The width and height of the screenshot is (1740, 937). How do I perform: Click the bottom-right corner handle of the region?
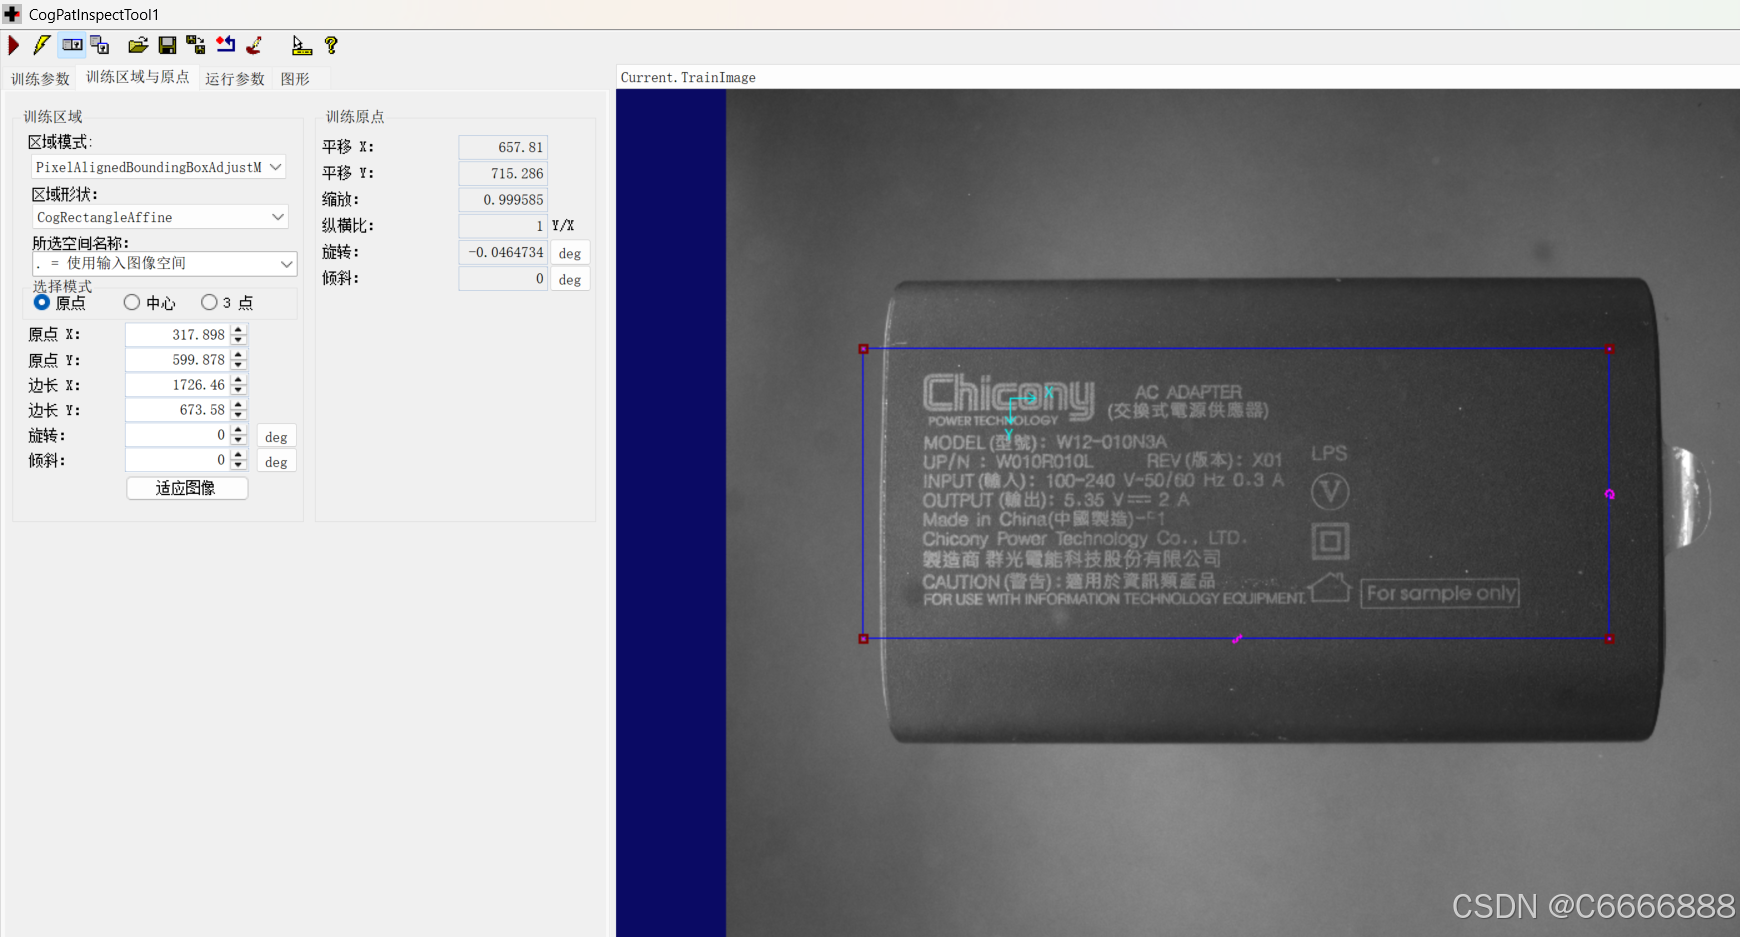coord(1609,638)
